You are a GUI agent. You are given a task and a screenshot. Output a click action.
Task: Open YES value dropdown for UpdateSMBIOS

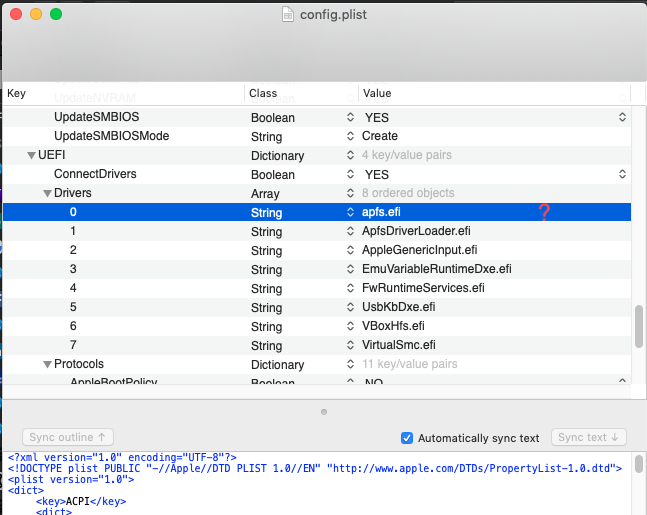coord(622,117)
